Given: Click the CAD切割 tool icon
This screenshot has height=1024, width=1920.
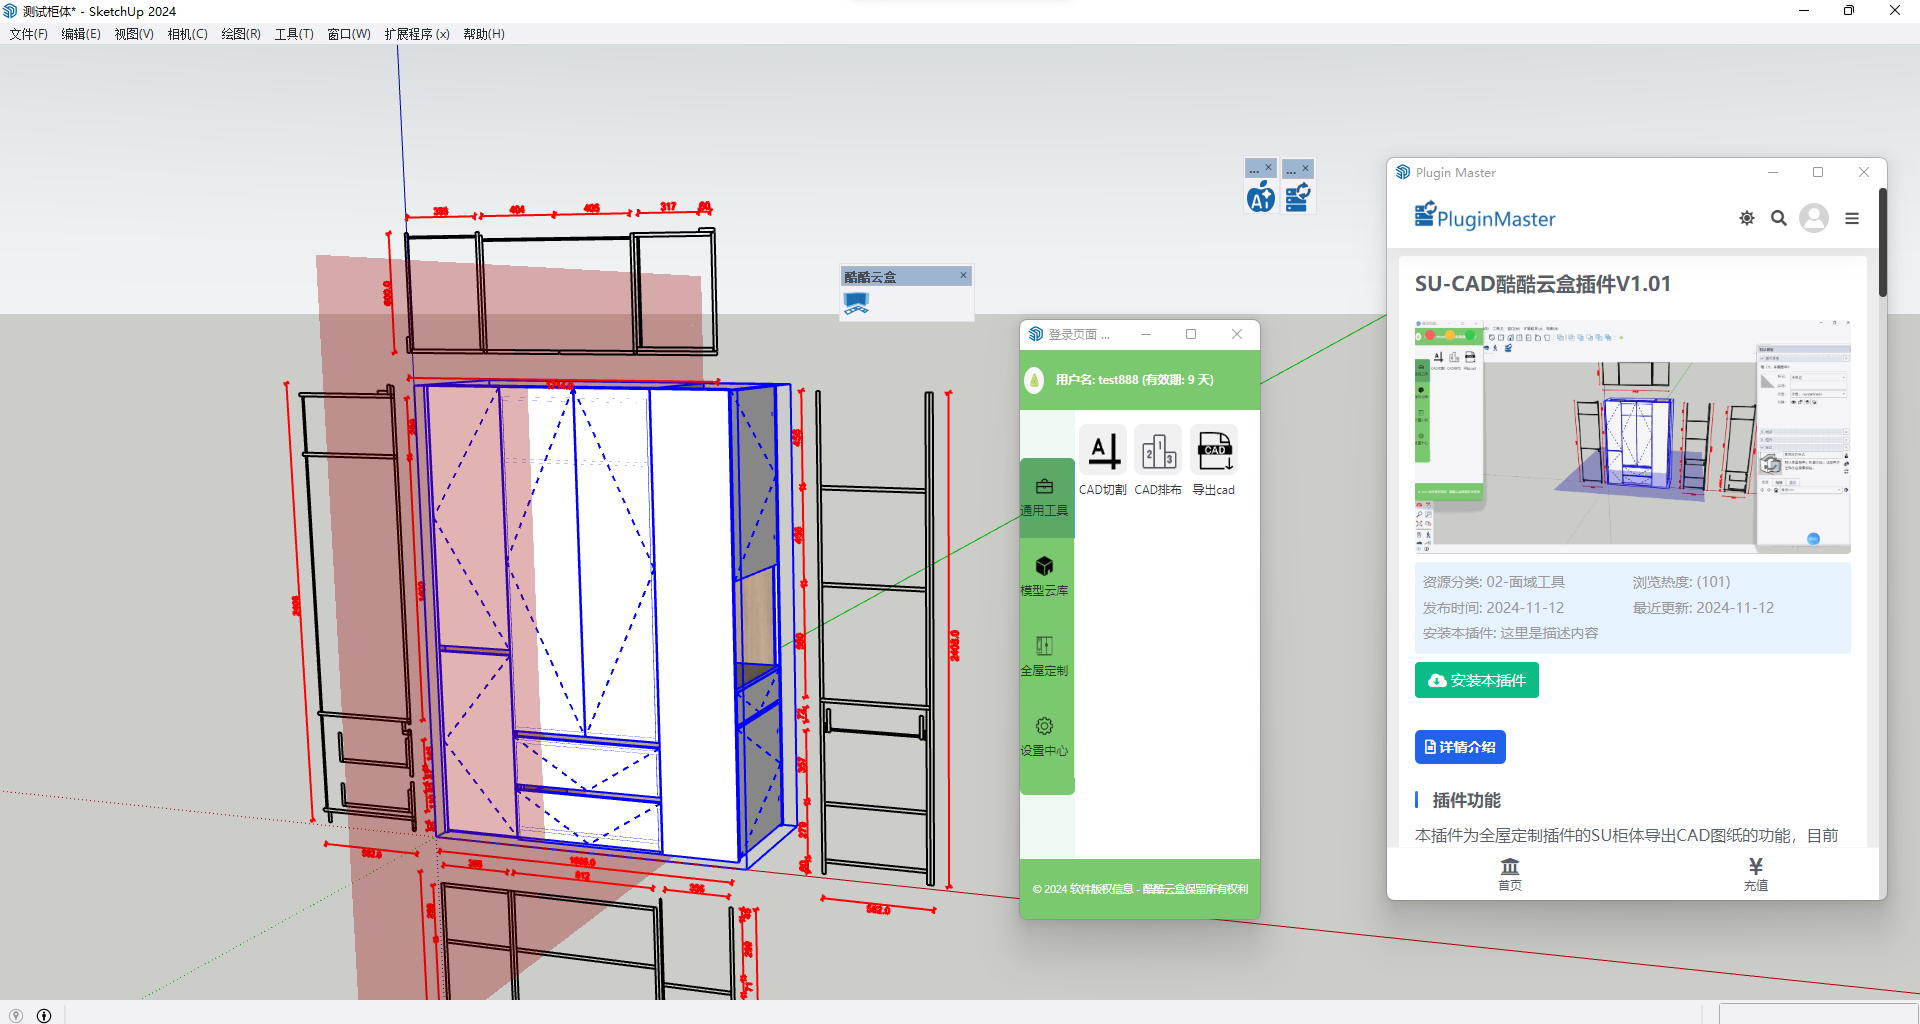Looking at the screenshot, I should [x=1103, y=452].
